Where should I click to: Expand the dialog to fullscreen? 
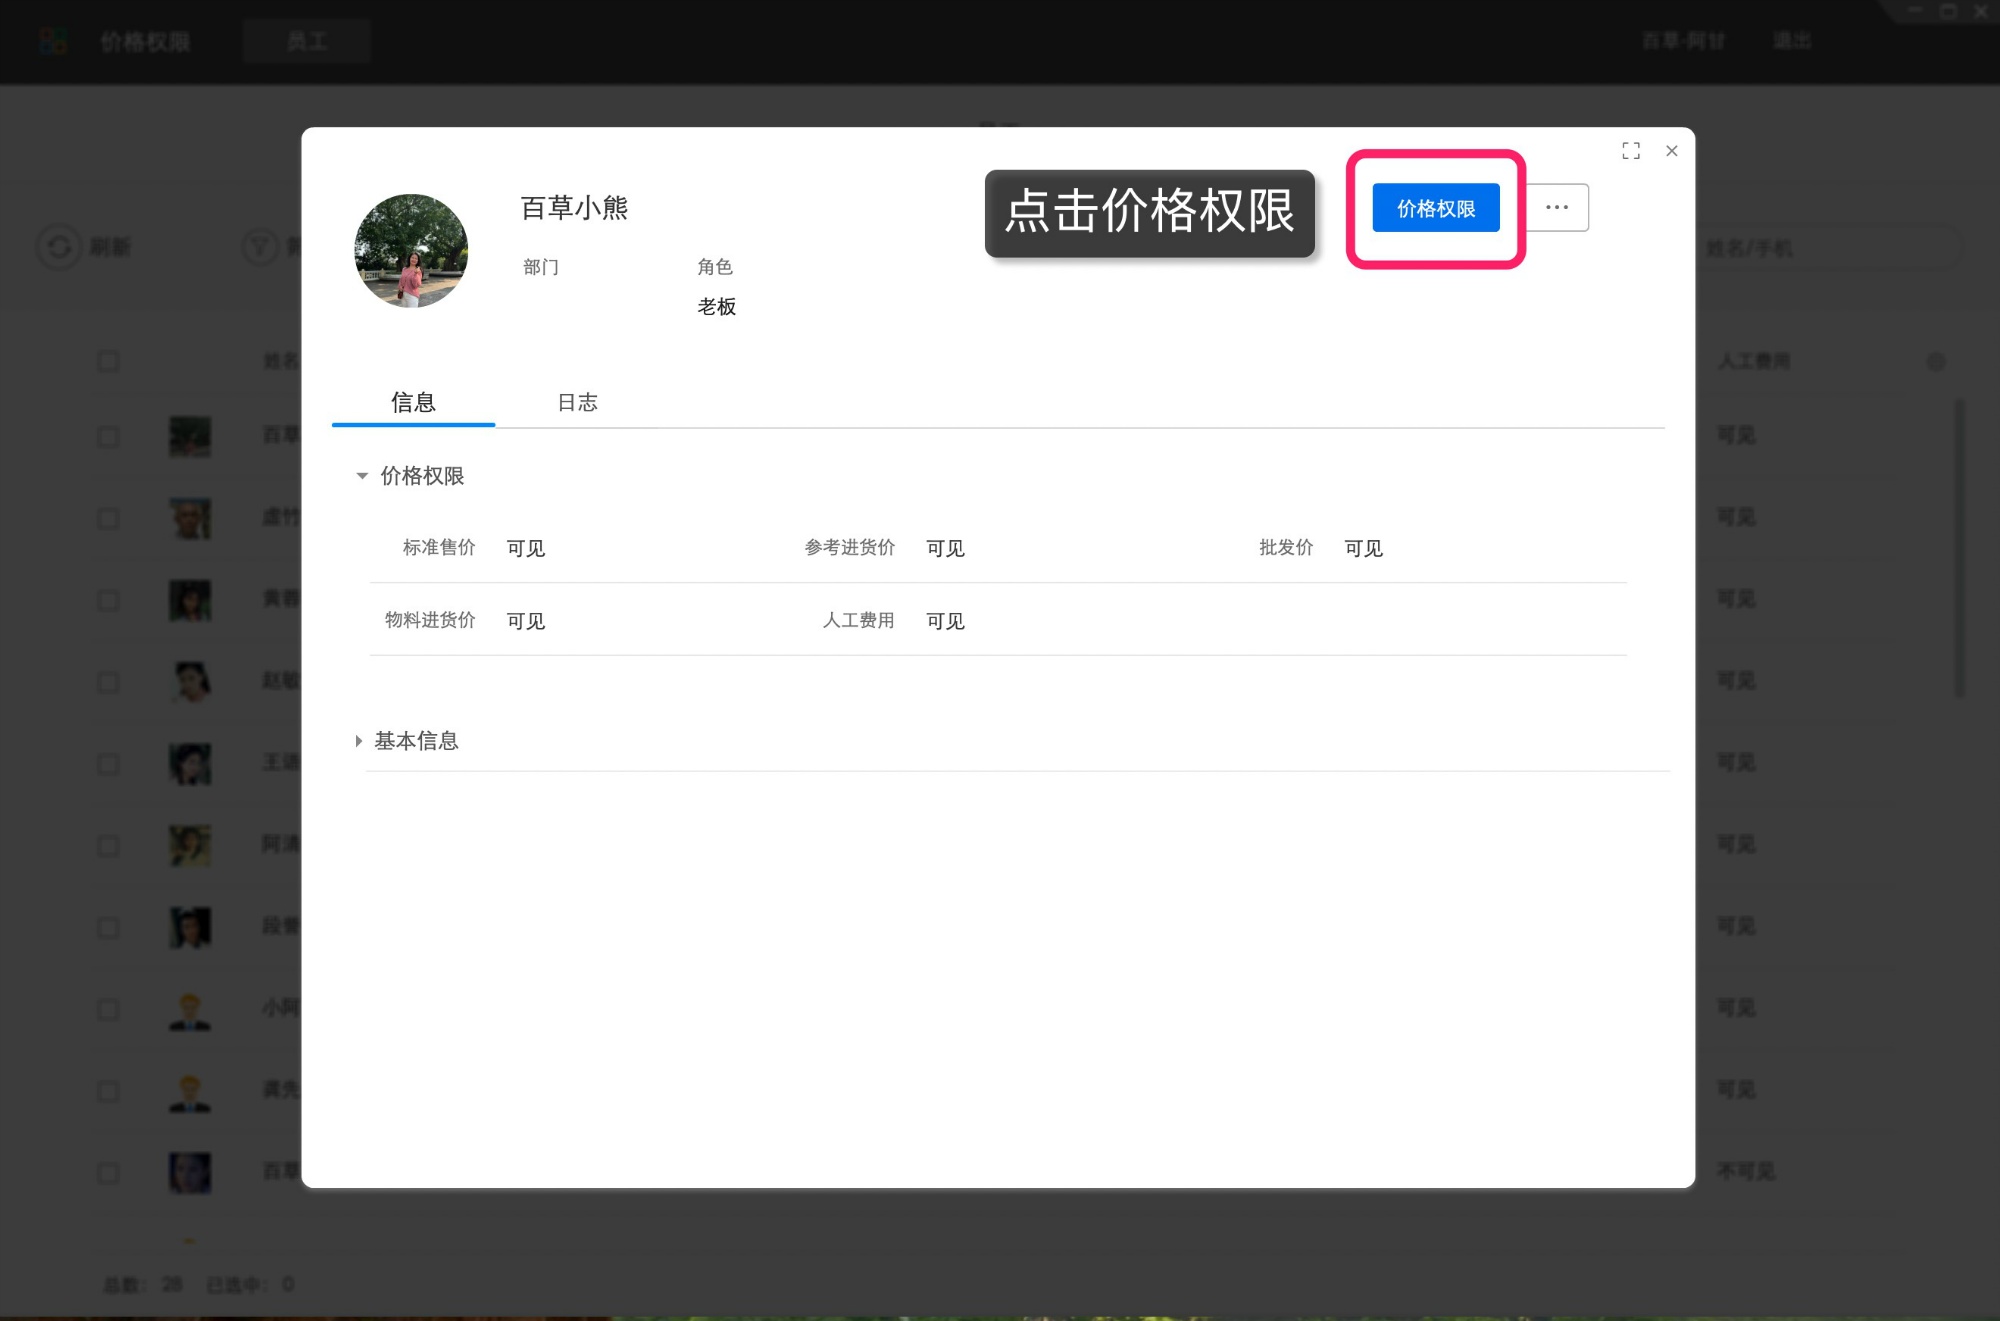[x=1631, y=151]
